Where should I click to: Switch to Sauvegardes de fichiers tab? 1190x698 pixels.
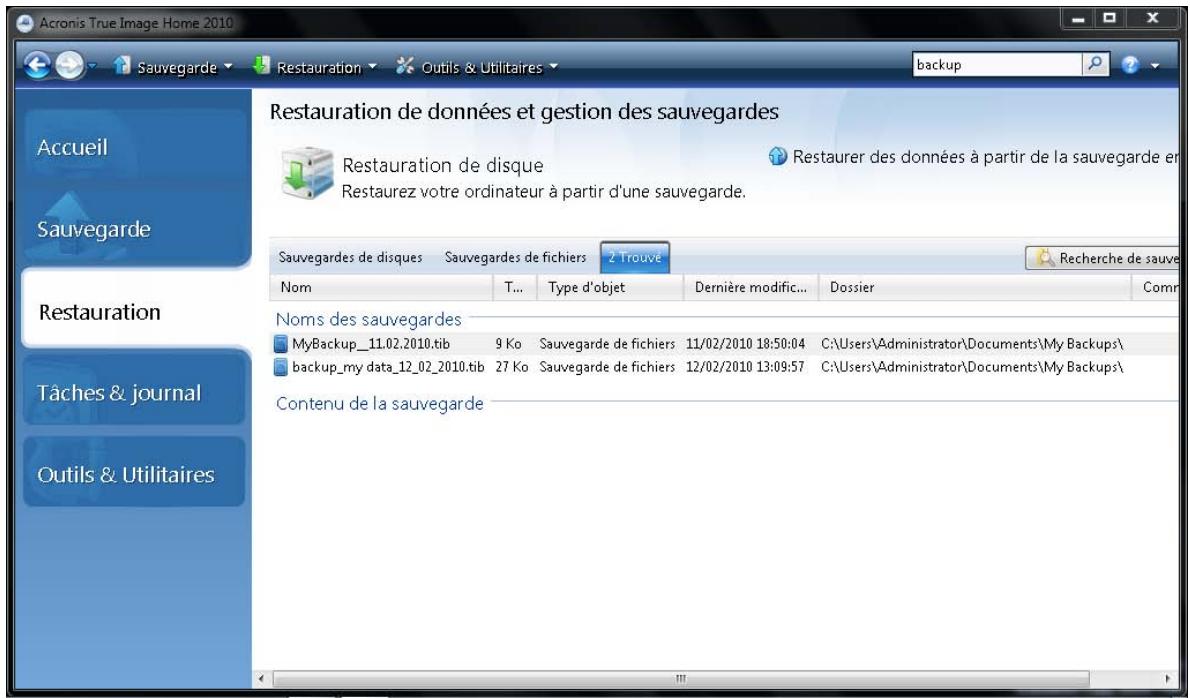515,257
